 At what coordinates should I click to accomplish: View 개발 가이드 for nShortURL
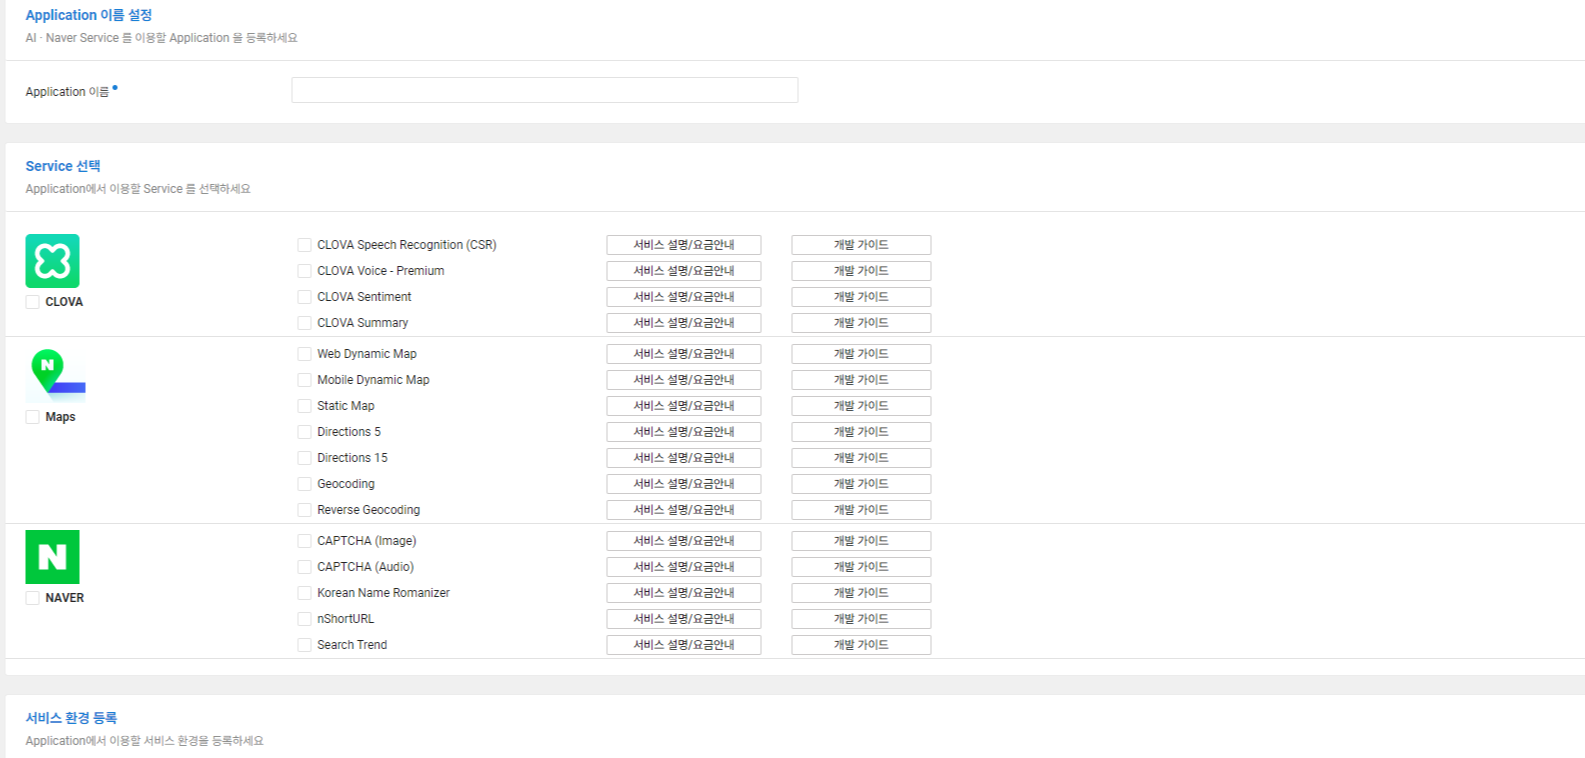click(861, 619)
